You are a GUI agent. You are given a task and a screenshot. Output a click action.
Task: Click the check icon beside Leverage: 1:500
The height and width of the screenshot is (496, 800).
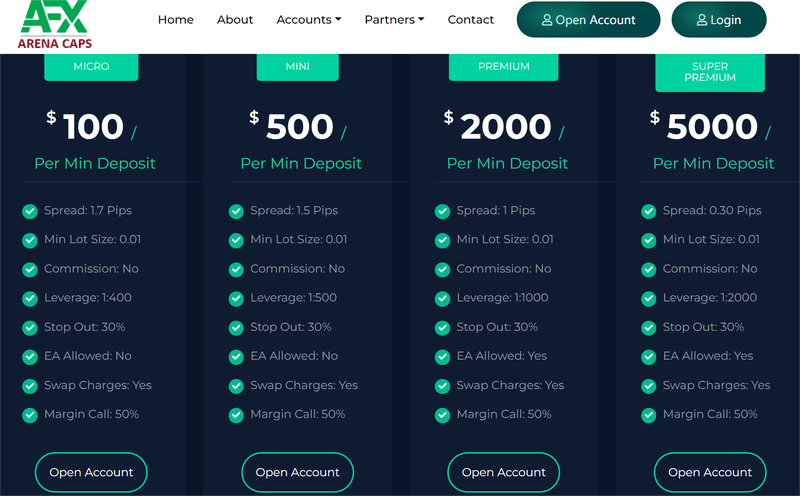pos(236,298)
